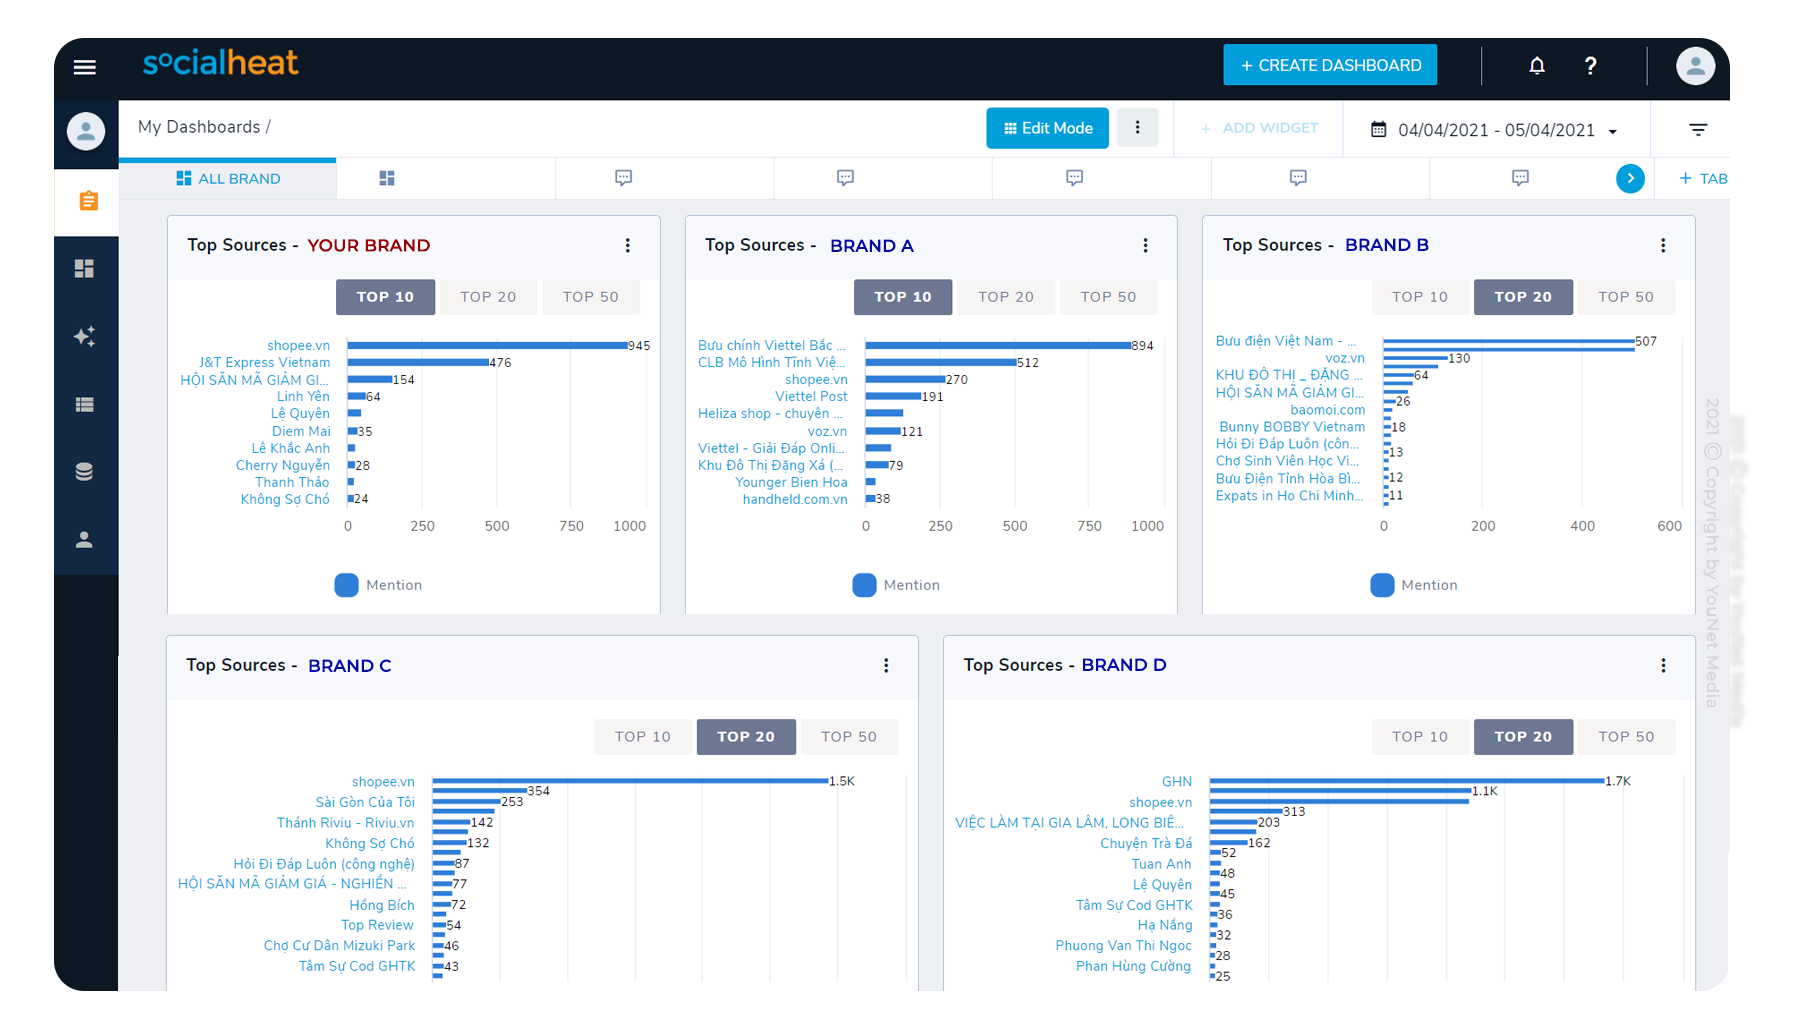The width and height of the screenshot is (1800, 1014).
Task: Open dashboard grid icon in sidebar
Action: point(85,269)
